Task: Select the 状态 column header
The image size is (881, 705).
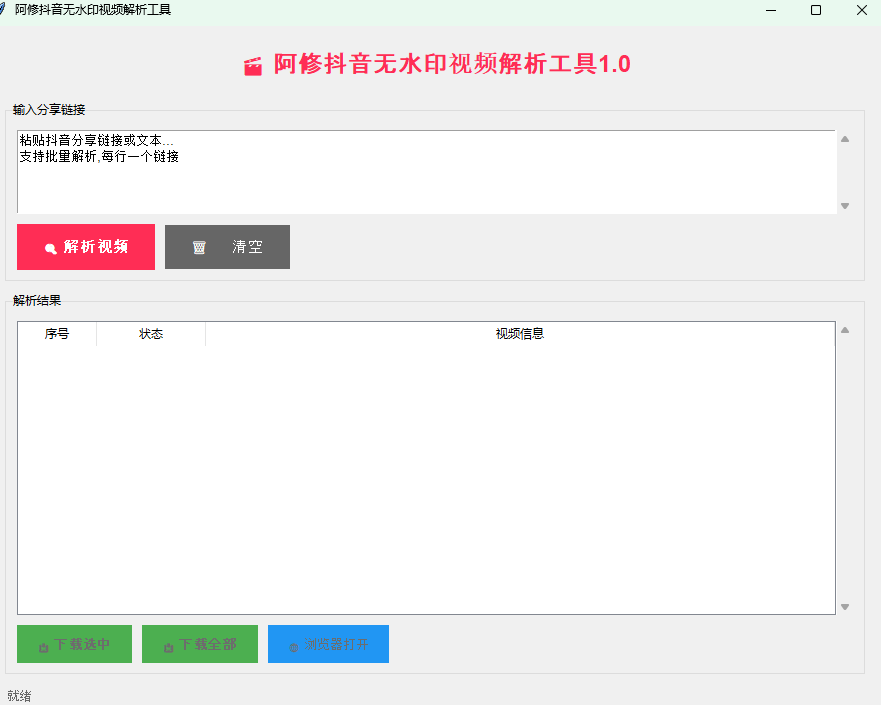Action: pos(150,334)
